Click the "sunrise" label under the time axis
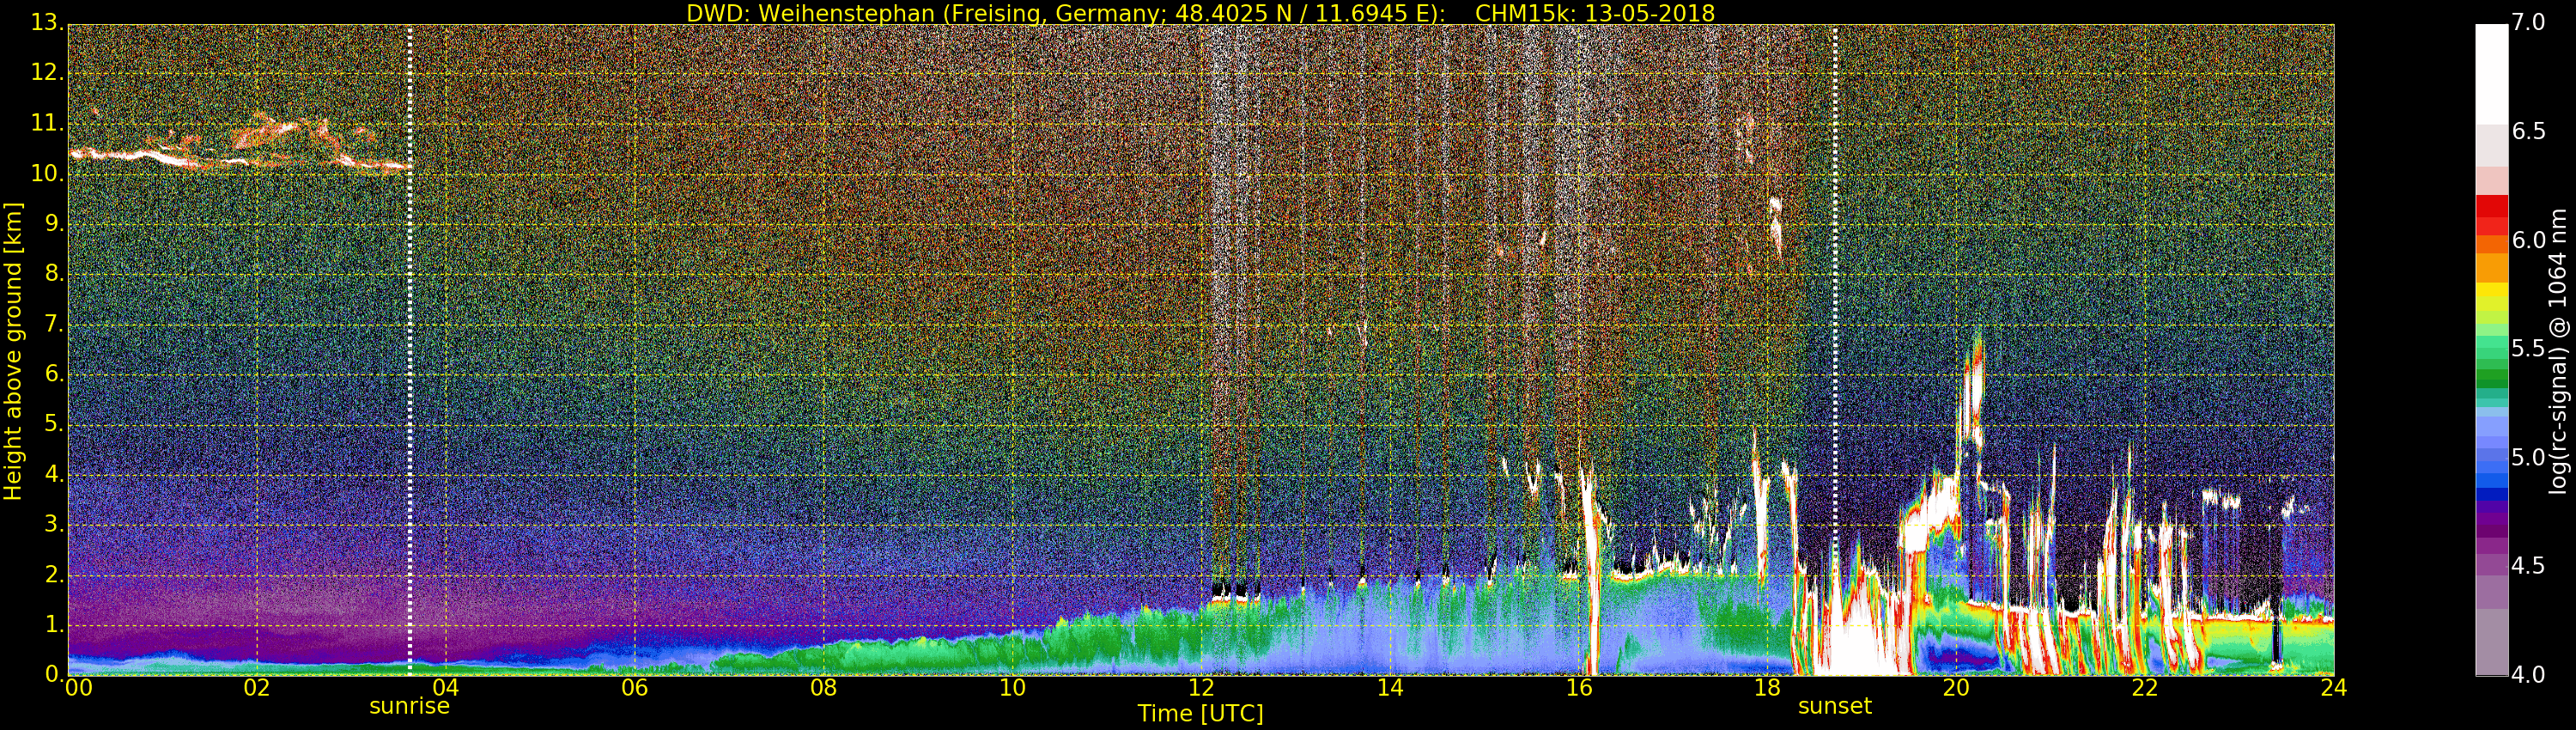 coord(409,706)
